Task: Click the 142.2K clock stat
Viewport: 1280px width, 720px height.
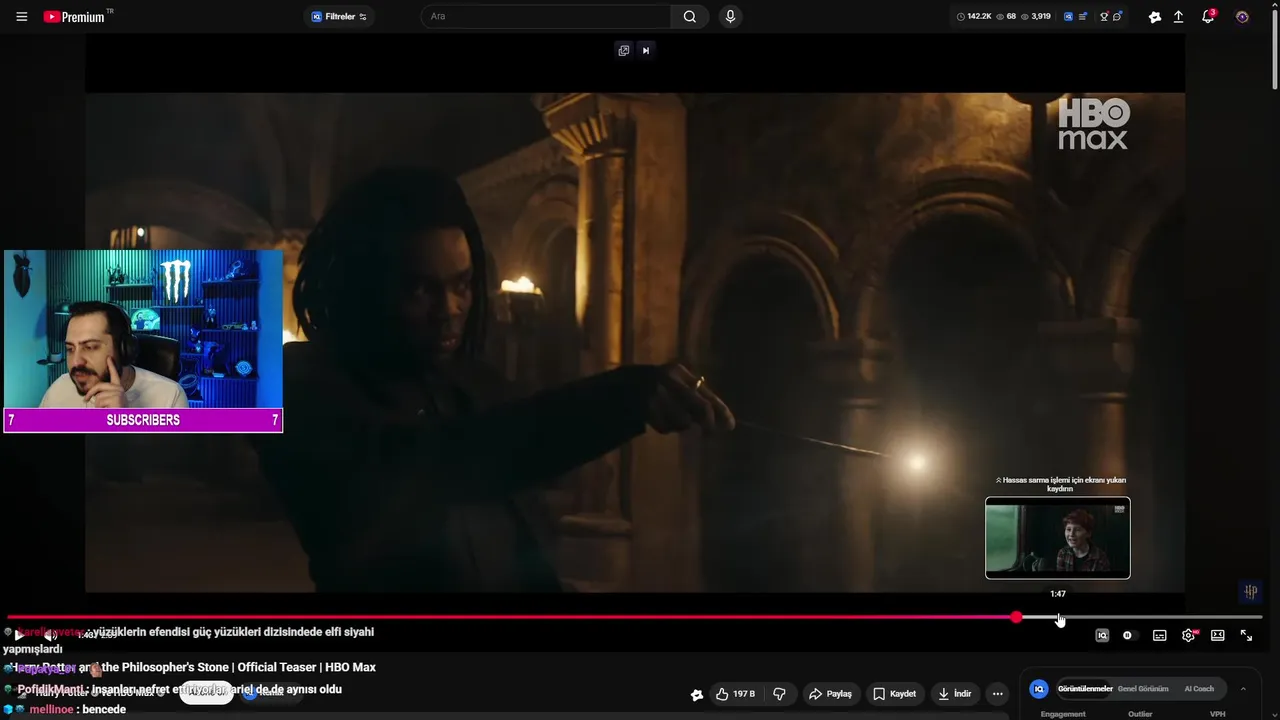Action: 975,17
